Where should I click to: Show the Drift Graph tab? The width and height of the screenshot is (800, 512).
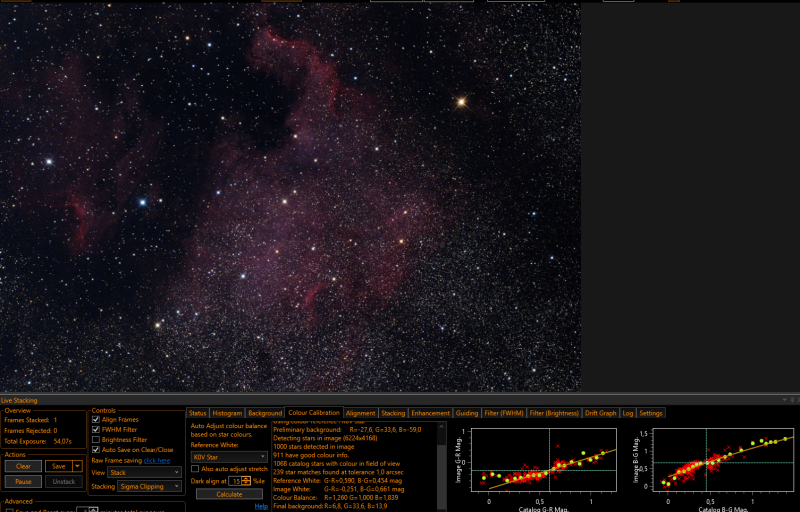(601, 413)
